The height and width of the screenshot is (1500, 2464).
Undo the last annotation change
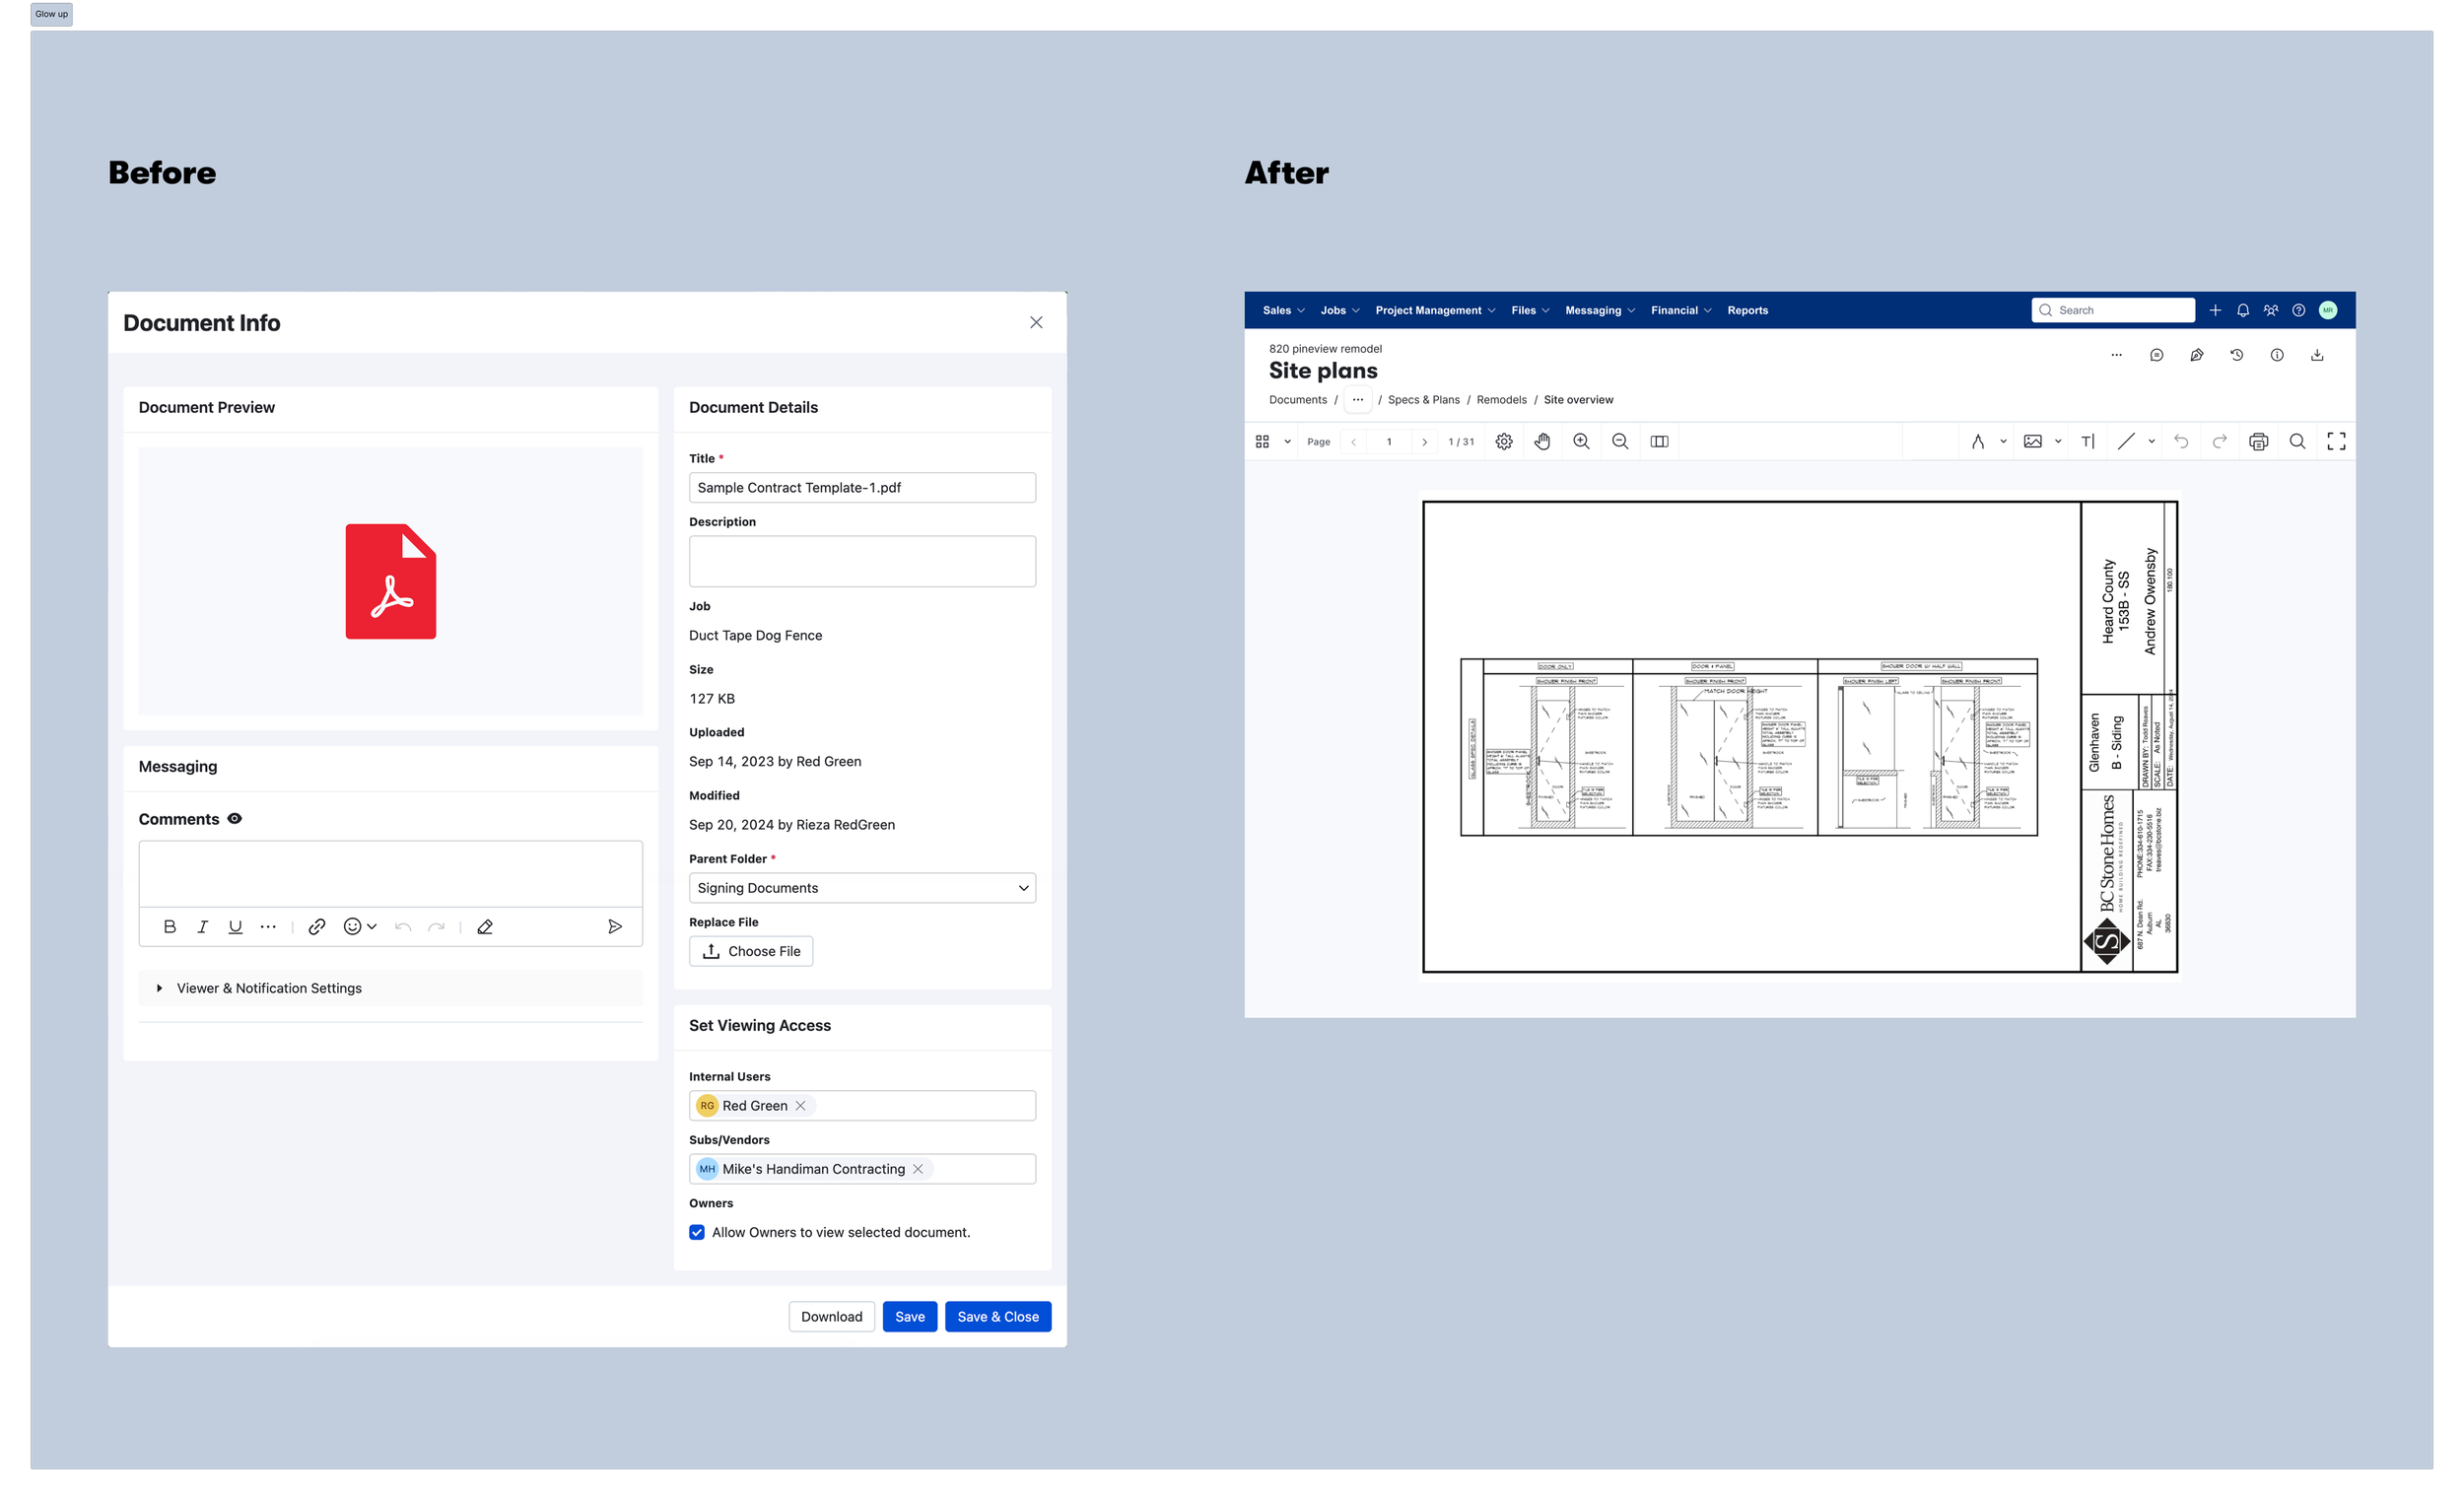point(2181,441)
